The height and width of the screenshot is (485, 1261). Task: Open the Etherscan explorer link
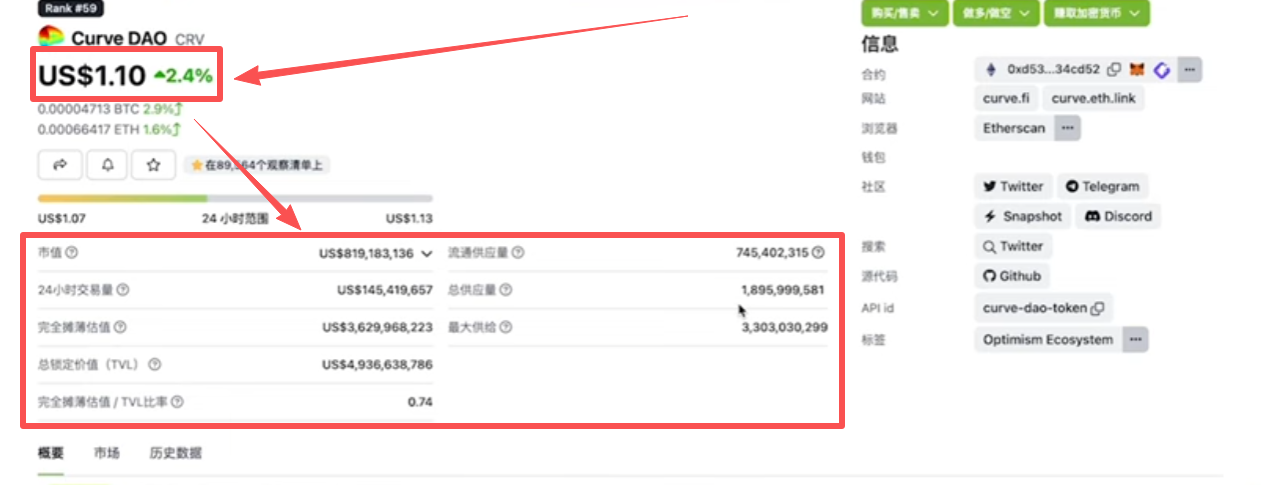pos(1014,128)
